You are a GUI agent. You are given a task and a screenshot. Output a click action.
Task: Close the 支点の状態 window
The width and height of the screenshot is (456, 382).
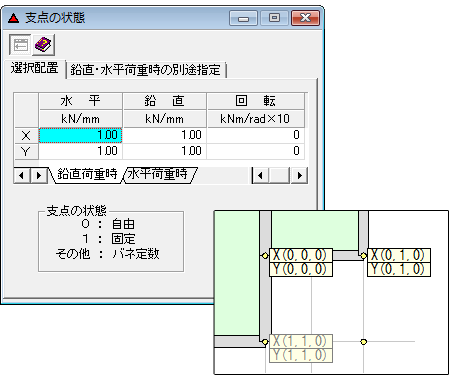[305, 18]
